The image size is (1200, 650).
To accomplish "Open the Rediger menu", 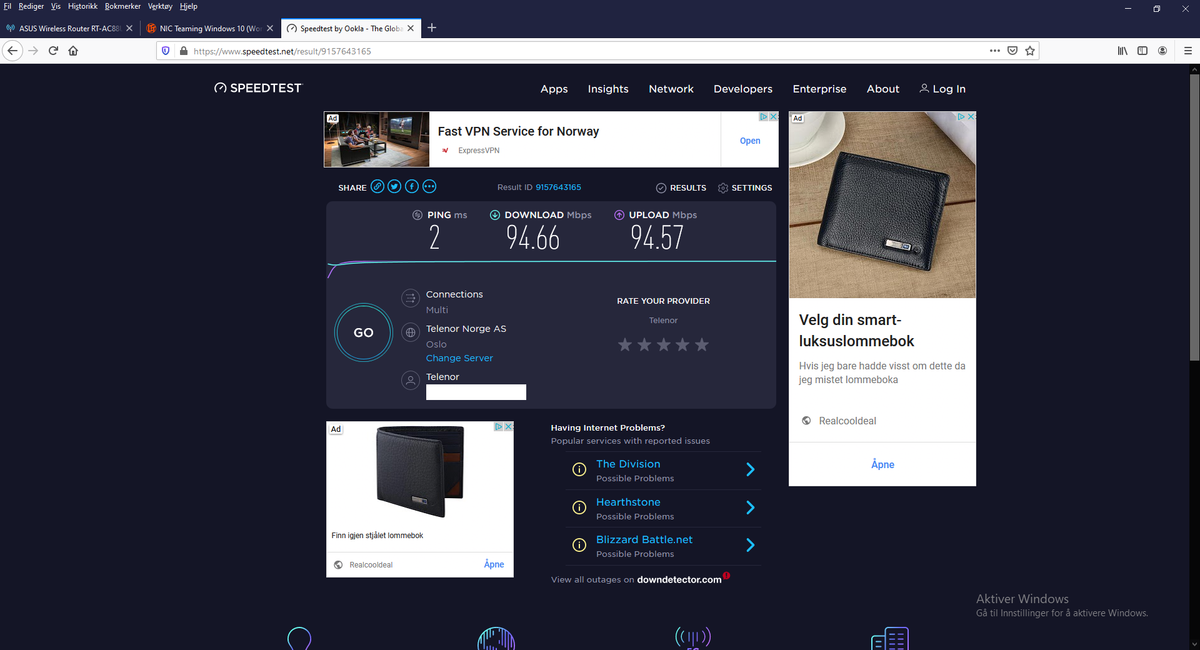I will click(x=30, y=6).
